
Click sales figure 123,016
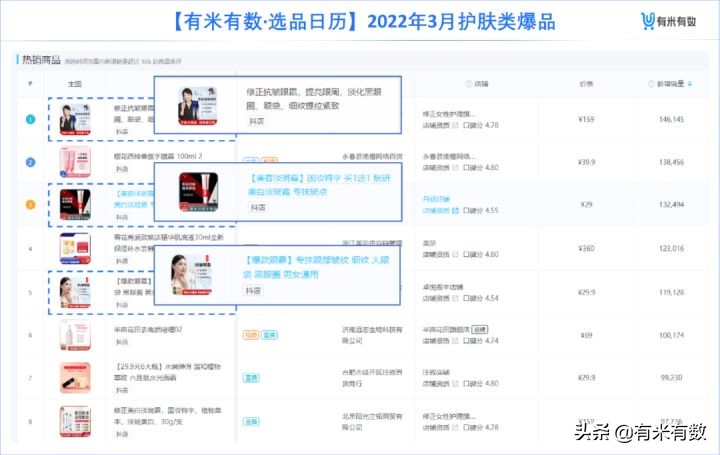tap(671, 248)
